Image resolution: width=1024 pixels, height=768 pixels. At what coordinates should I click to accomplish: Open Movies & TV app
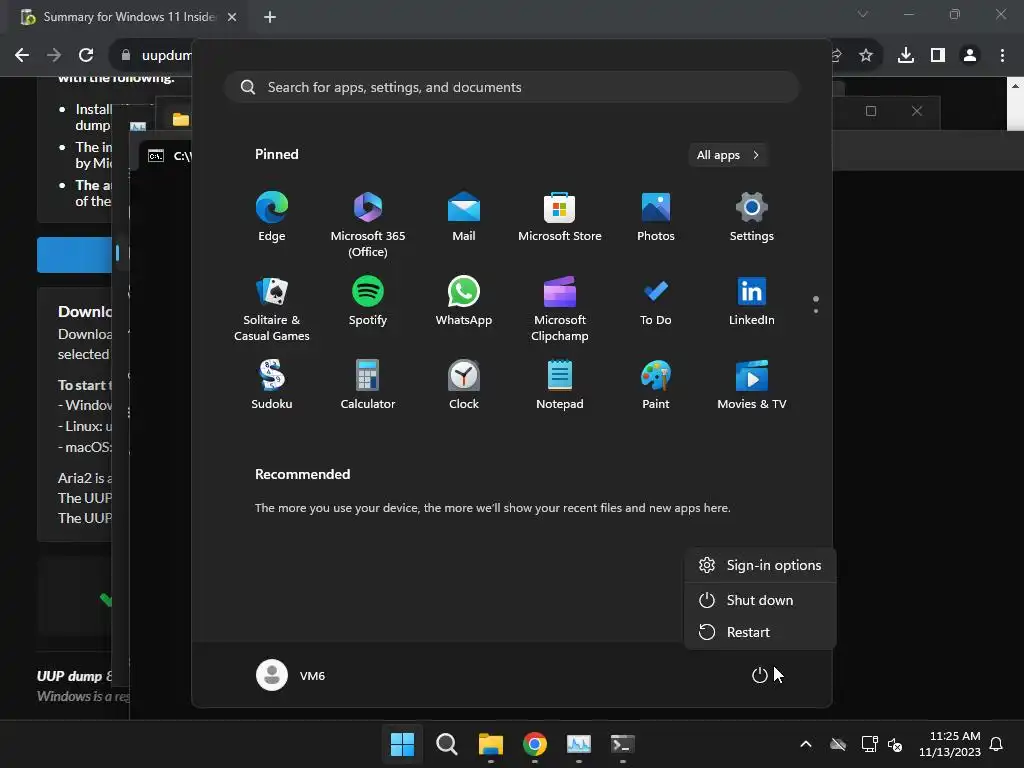752,385
